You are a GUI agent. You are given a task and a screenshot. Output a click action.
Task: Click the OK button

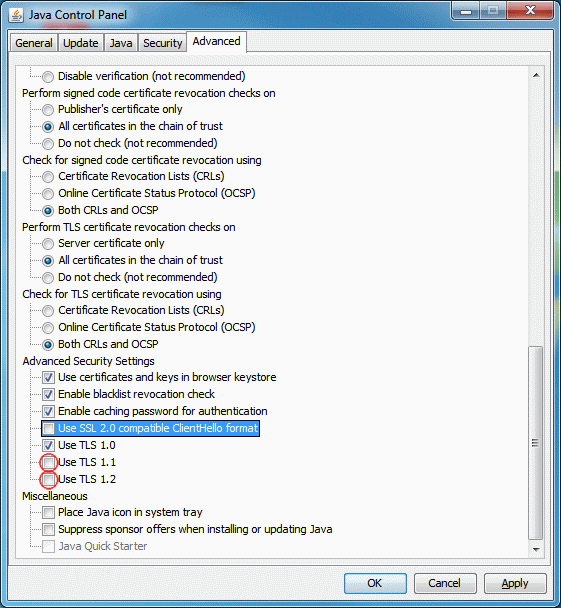click(375, 583)
